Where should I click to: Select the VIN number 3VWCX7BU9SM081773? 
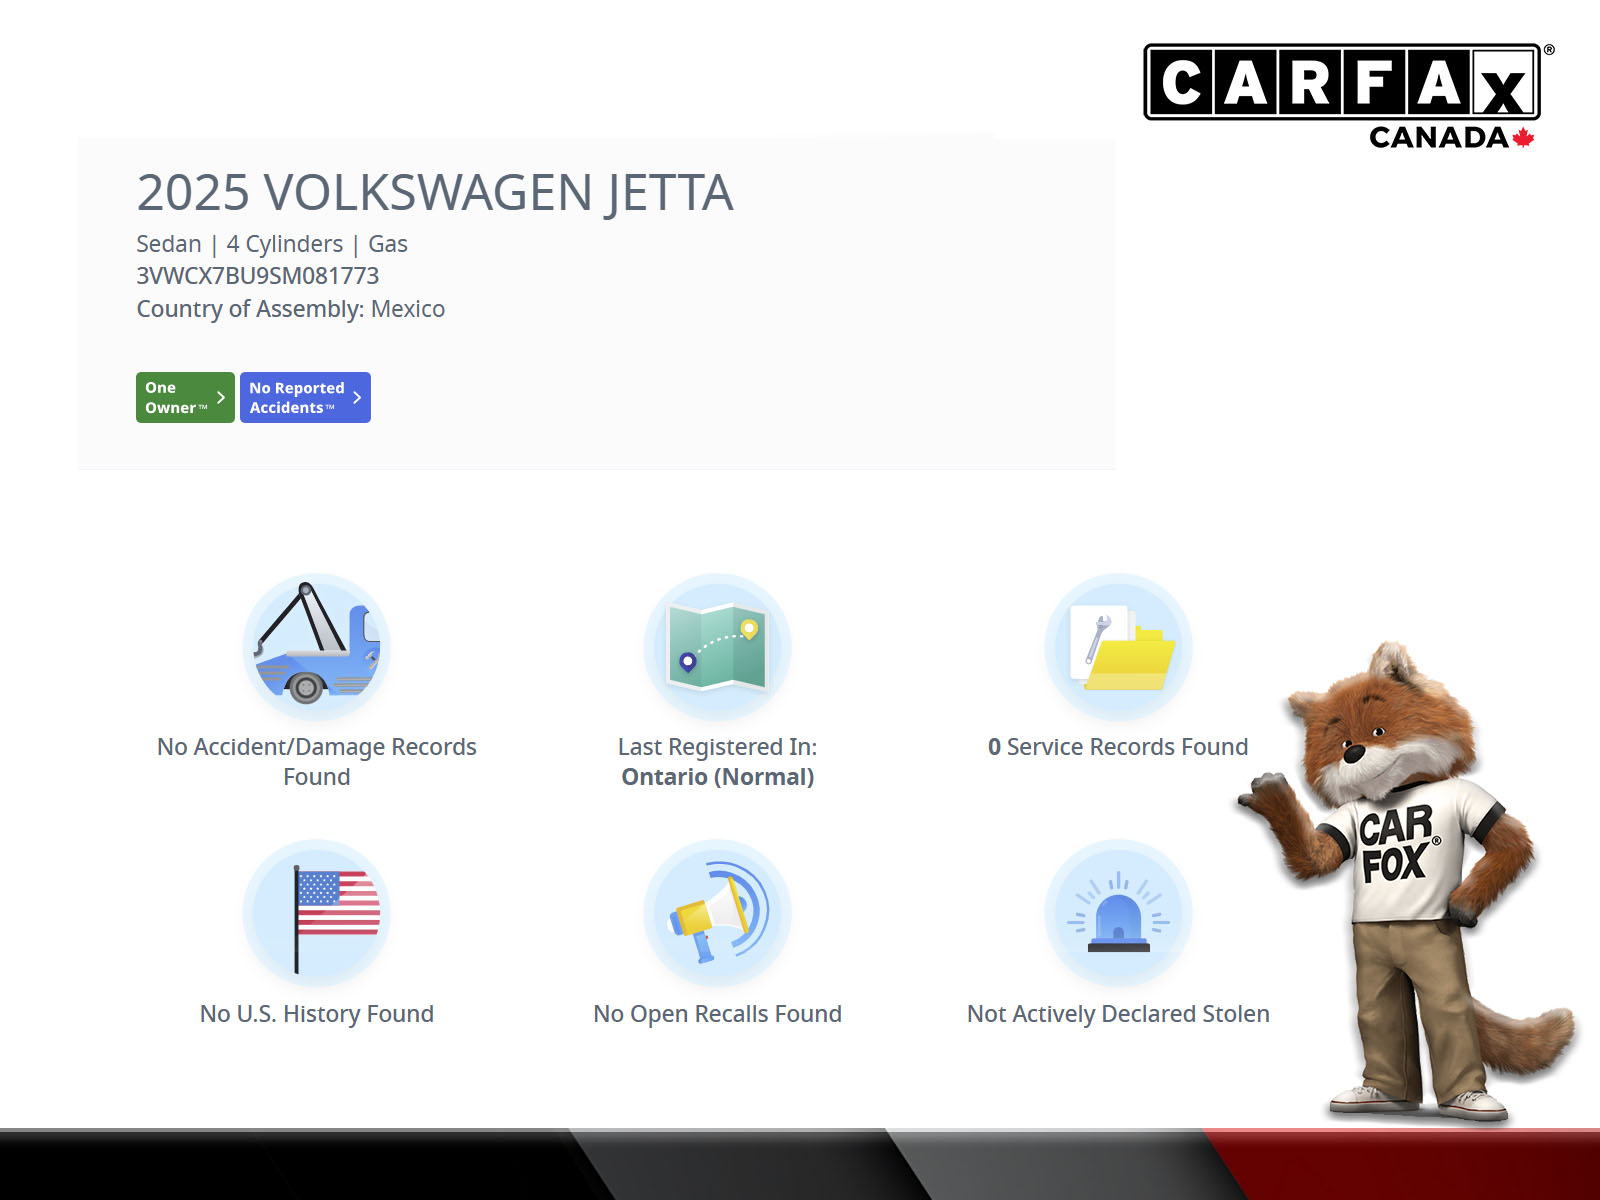(x=258, y=276)
